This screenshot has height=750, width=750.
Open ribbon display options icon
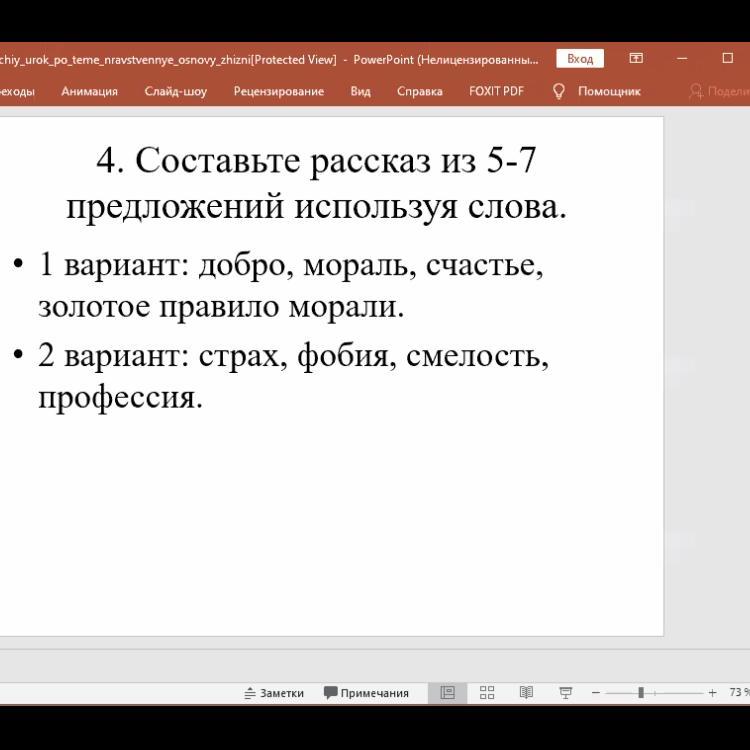(636, 59)
